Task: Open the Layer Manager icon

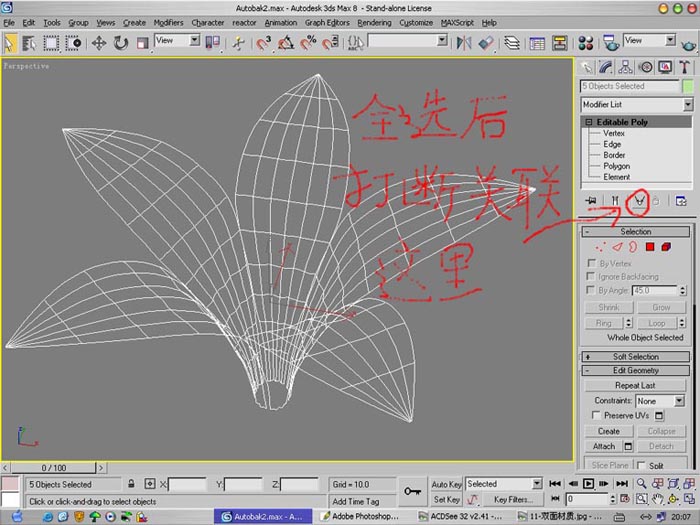Action: 512,43
